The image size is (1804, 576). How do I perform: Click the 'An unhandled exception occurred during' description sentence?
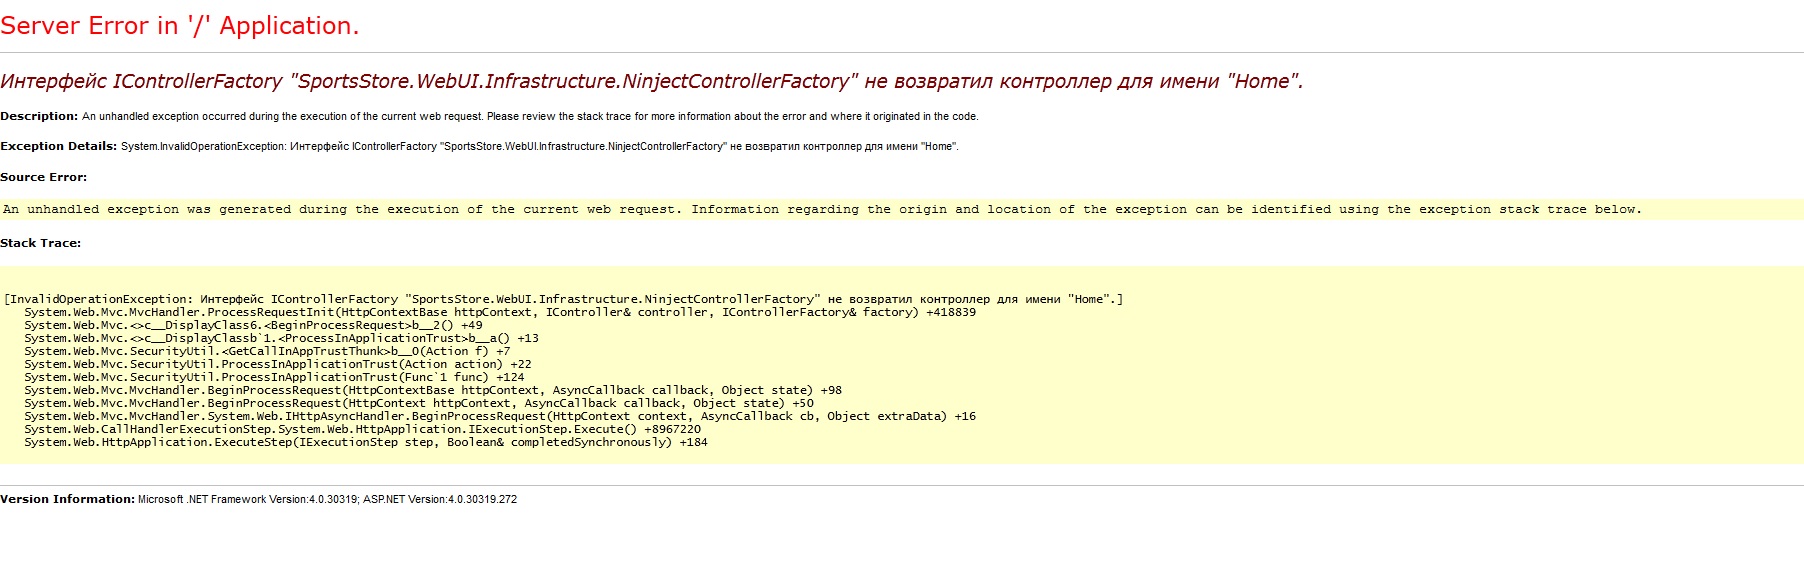(x=530, y=116)
